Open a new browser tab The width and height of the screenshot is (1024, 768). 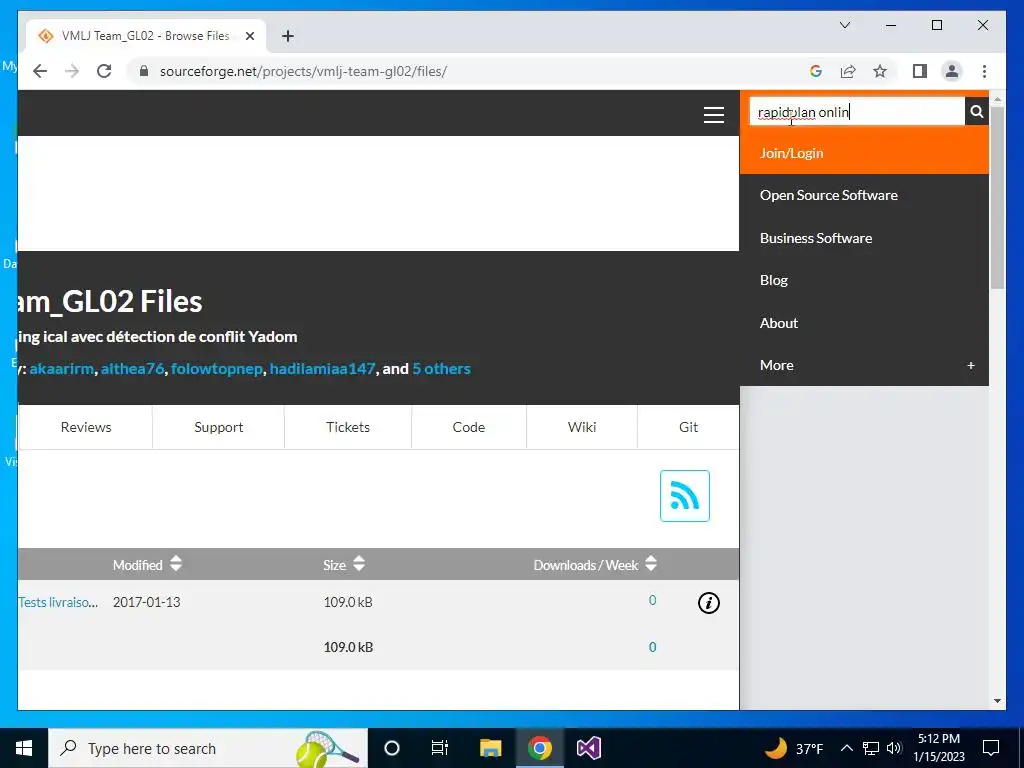tap(287, 36)
